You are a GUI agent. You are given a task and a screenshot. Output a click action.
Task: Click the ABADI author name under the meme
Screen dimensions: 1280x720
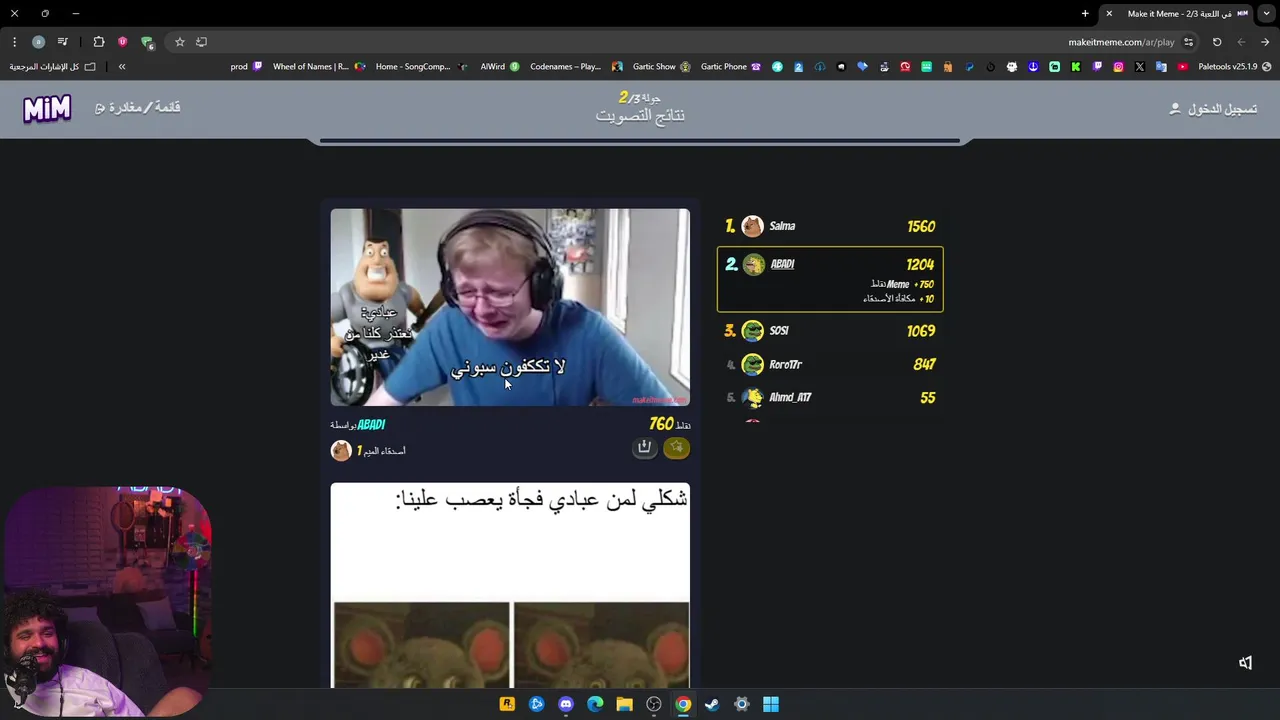(x=371, y=425)
